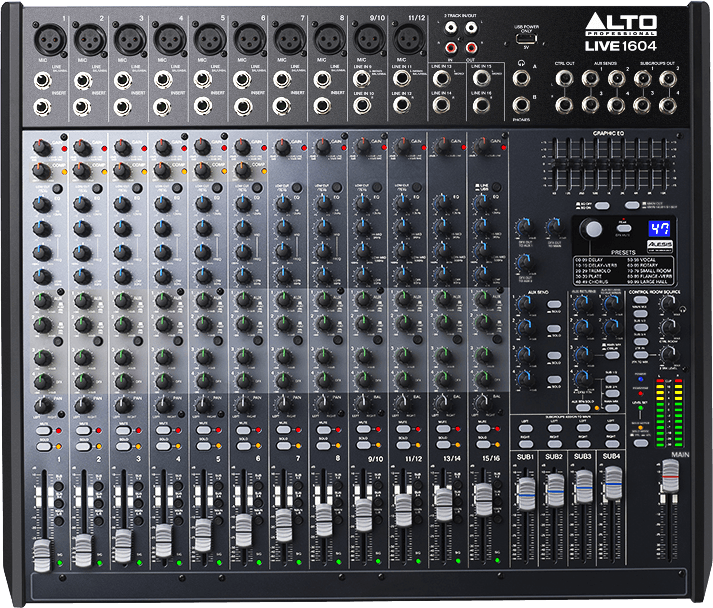The image size is (713, 608).
Task: Click the "50-59 VOCAL" preset text
Action: pyautogui.click(x=642, y=260)
